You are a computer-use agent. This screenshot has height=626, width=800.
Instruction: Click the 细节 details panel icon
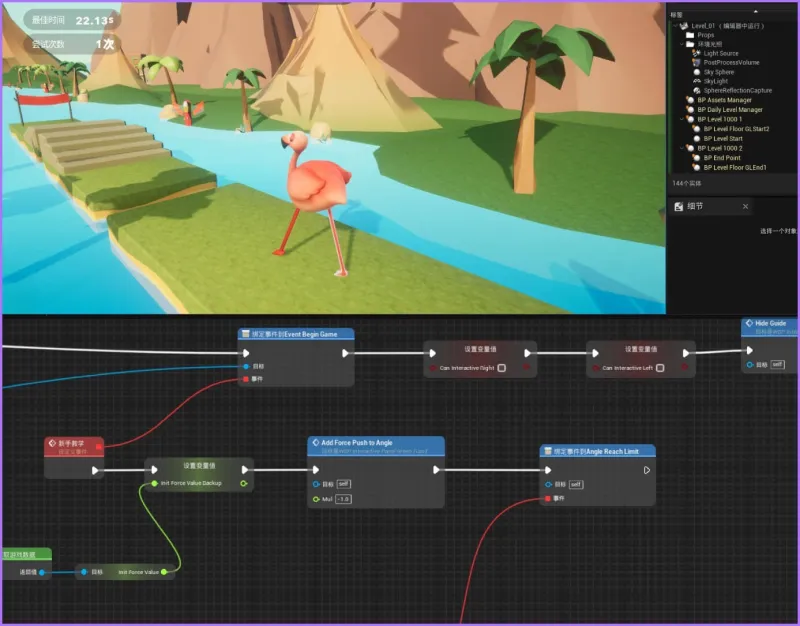pyautogui.click(x=679, y=207)
